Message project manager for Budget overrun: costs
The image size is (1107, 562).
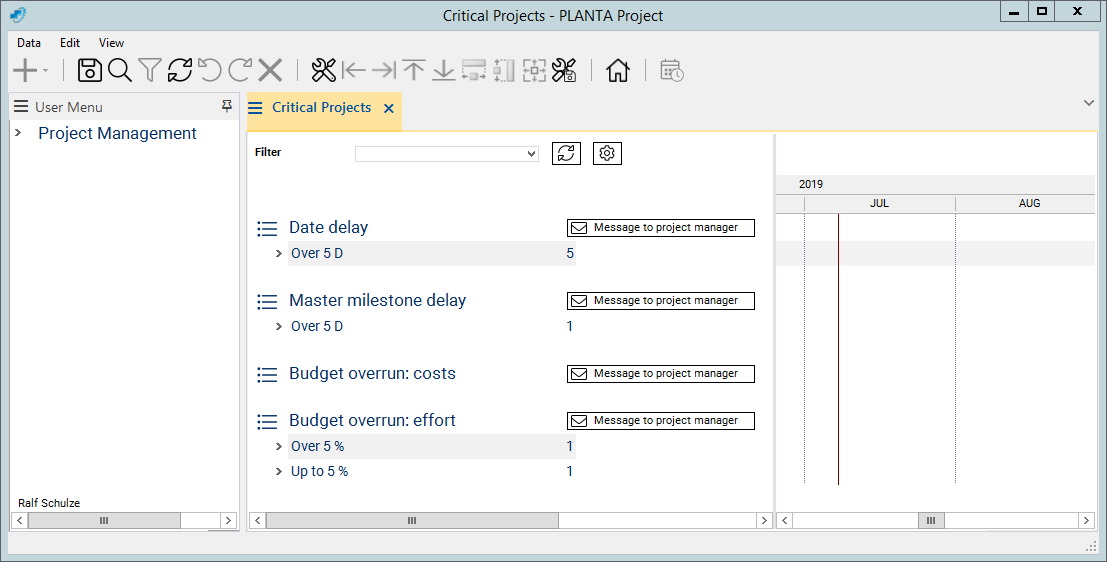pos(661,374)
